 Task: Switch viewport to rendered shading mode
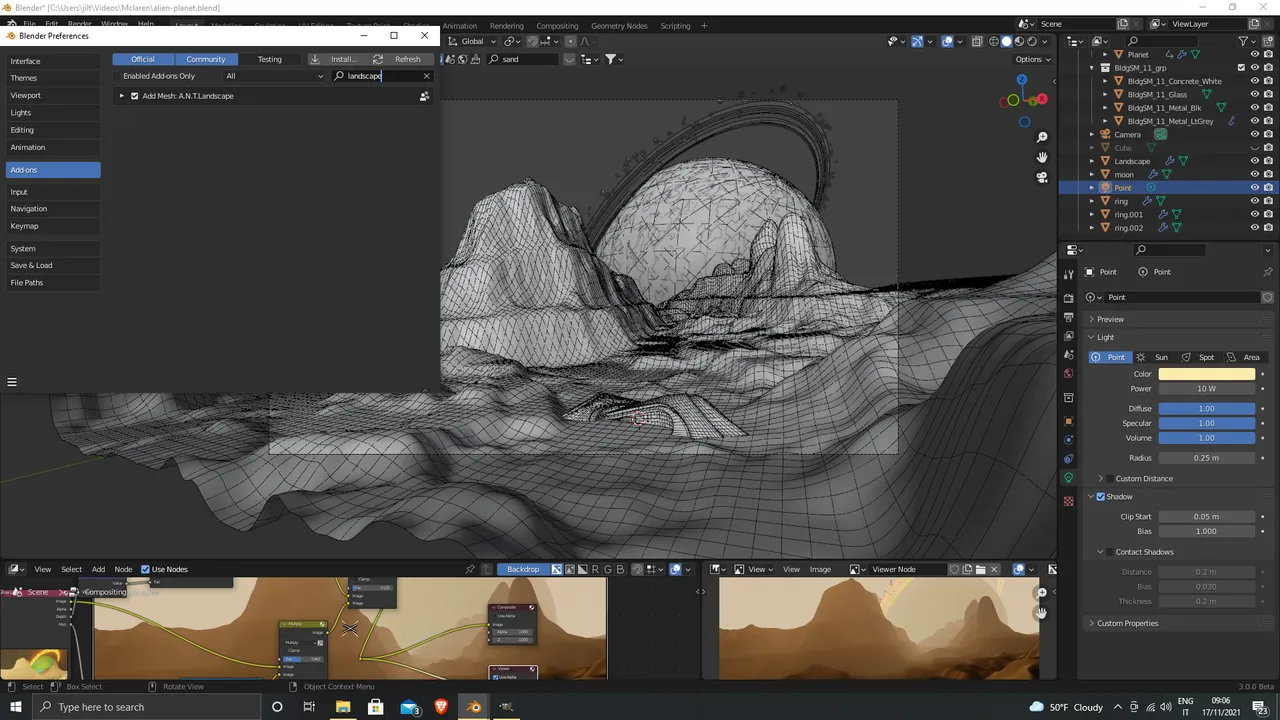tap(1033, 41)
